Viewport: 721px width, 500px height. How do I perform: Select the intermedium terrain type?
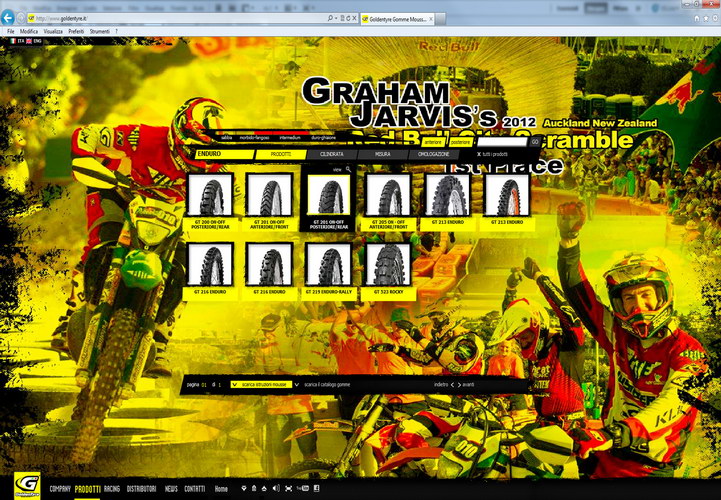[x=290, y=138]
